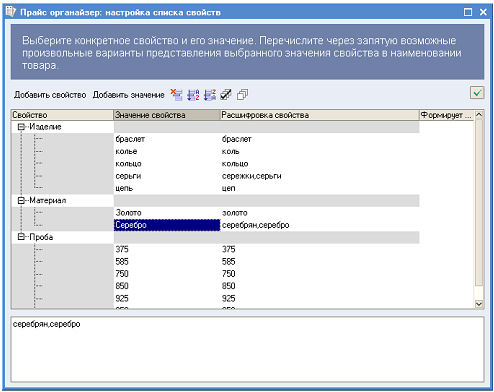Click the Расшифровка свойства column header
Image resolution: width=494 pixels, height=392 pixels.
[x=319, y=115]
